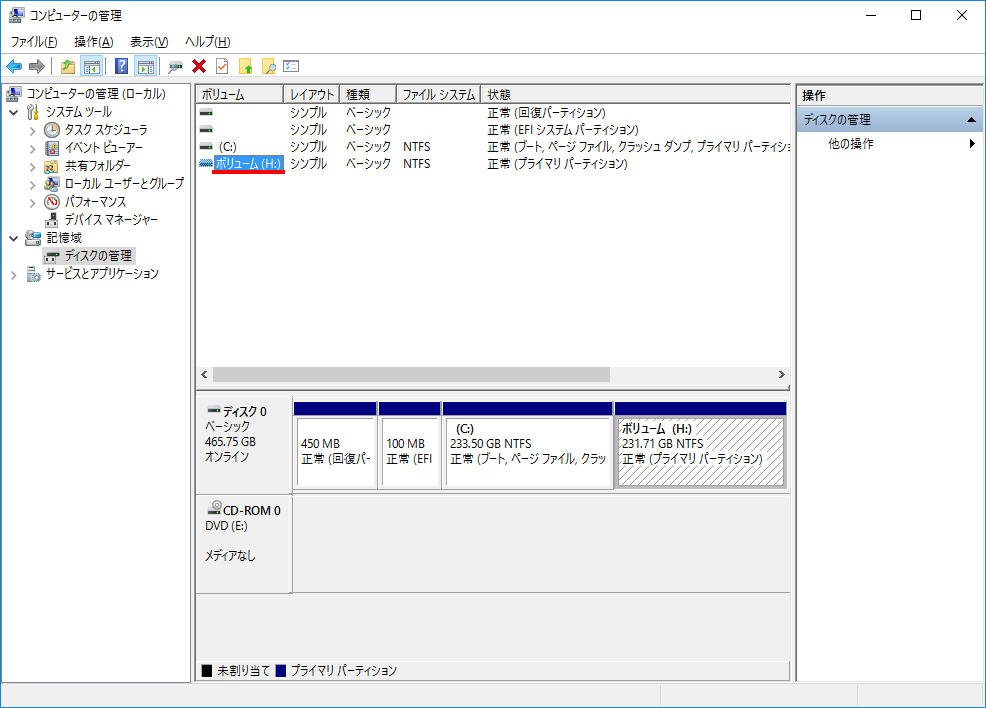The height and width of the screenshot is (708, 986).
Task: Collapse the システム ツール node
Action: tap(14, 112)
